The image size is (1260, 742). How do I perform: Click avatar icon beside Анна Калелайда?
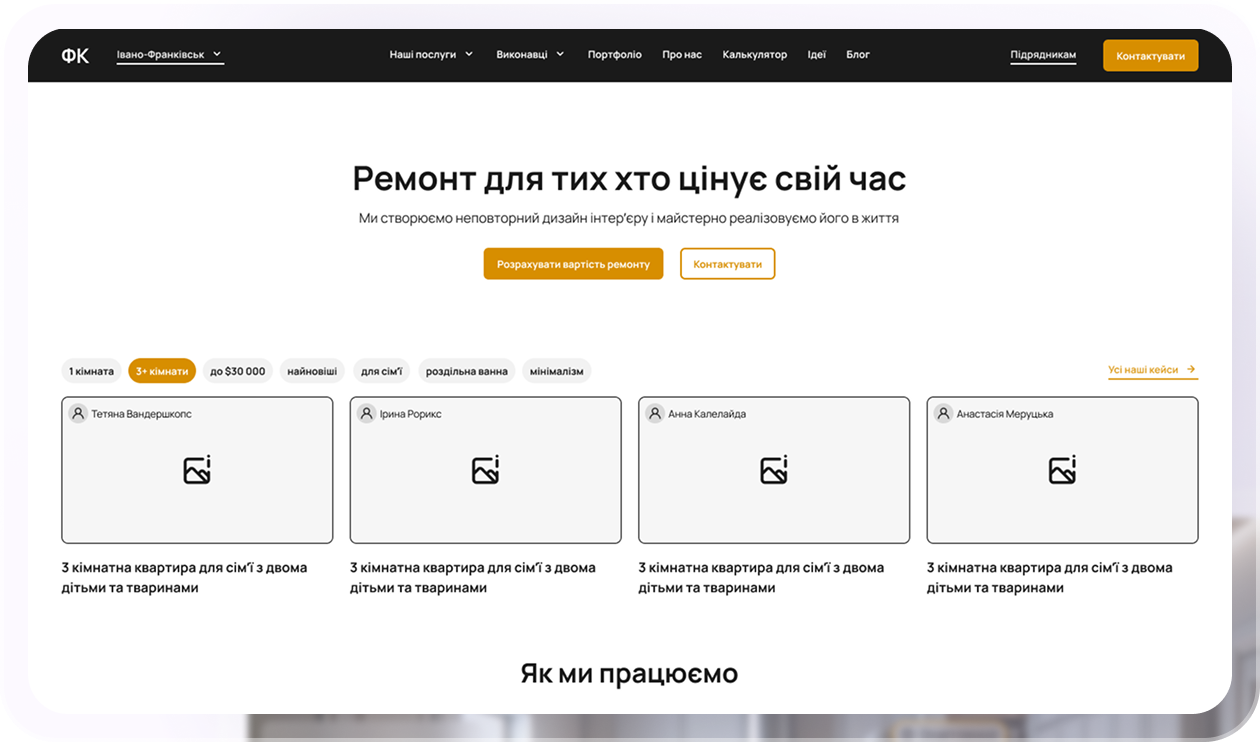(x=655, y=414)
